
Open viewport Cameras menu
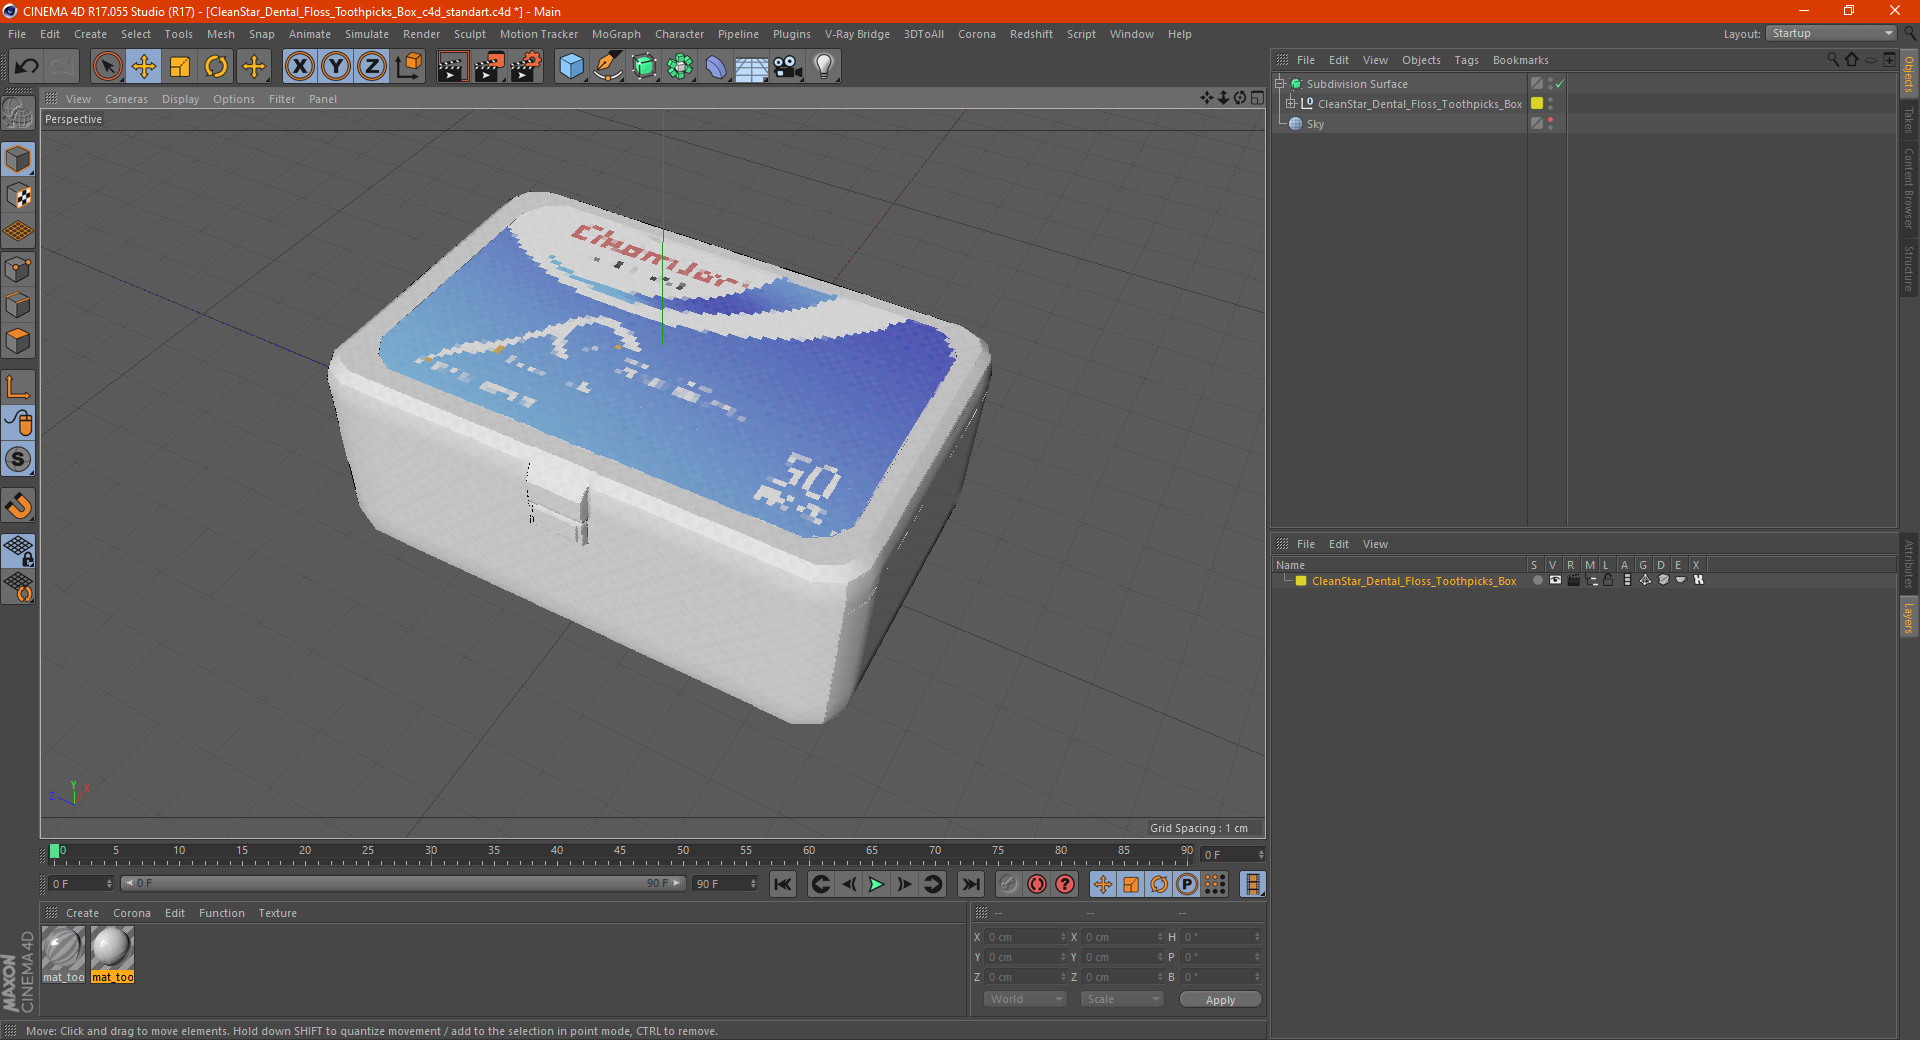coord(126,99)
